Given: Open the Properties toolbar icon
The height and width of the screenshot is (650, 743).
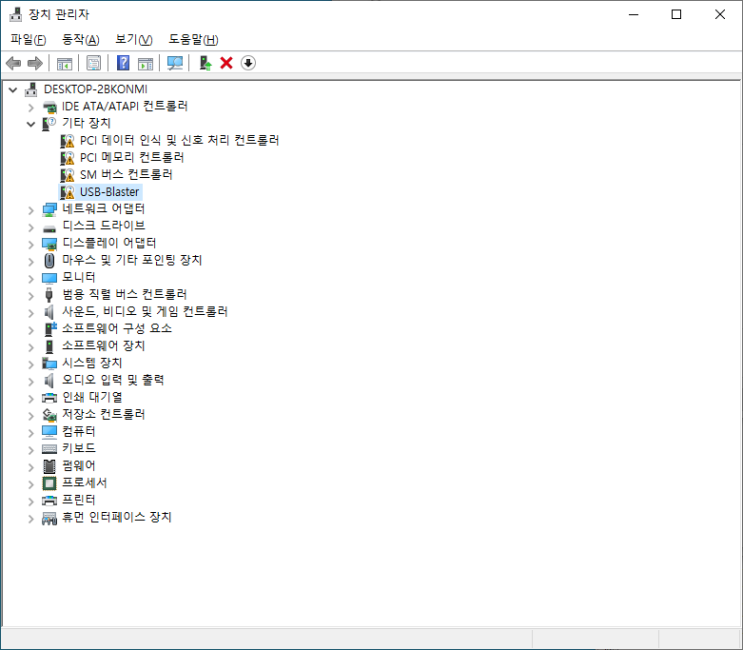Looking at the screenshot, I should (x=94, y=63).
